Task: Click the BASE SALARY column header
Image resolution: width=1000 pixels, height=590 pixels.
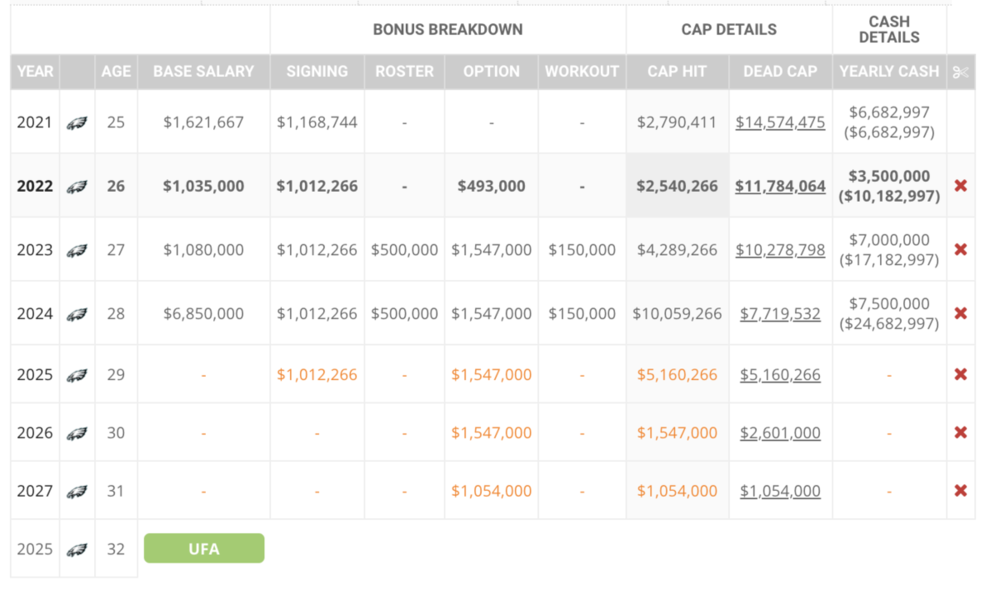Action: point(203,72)
